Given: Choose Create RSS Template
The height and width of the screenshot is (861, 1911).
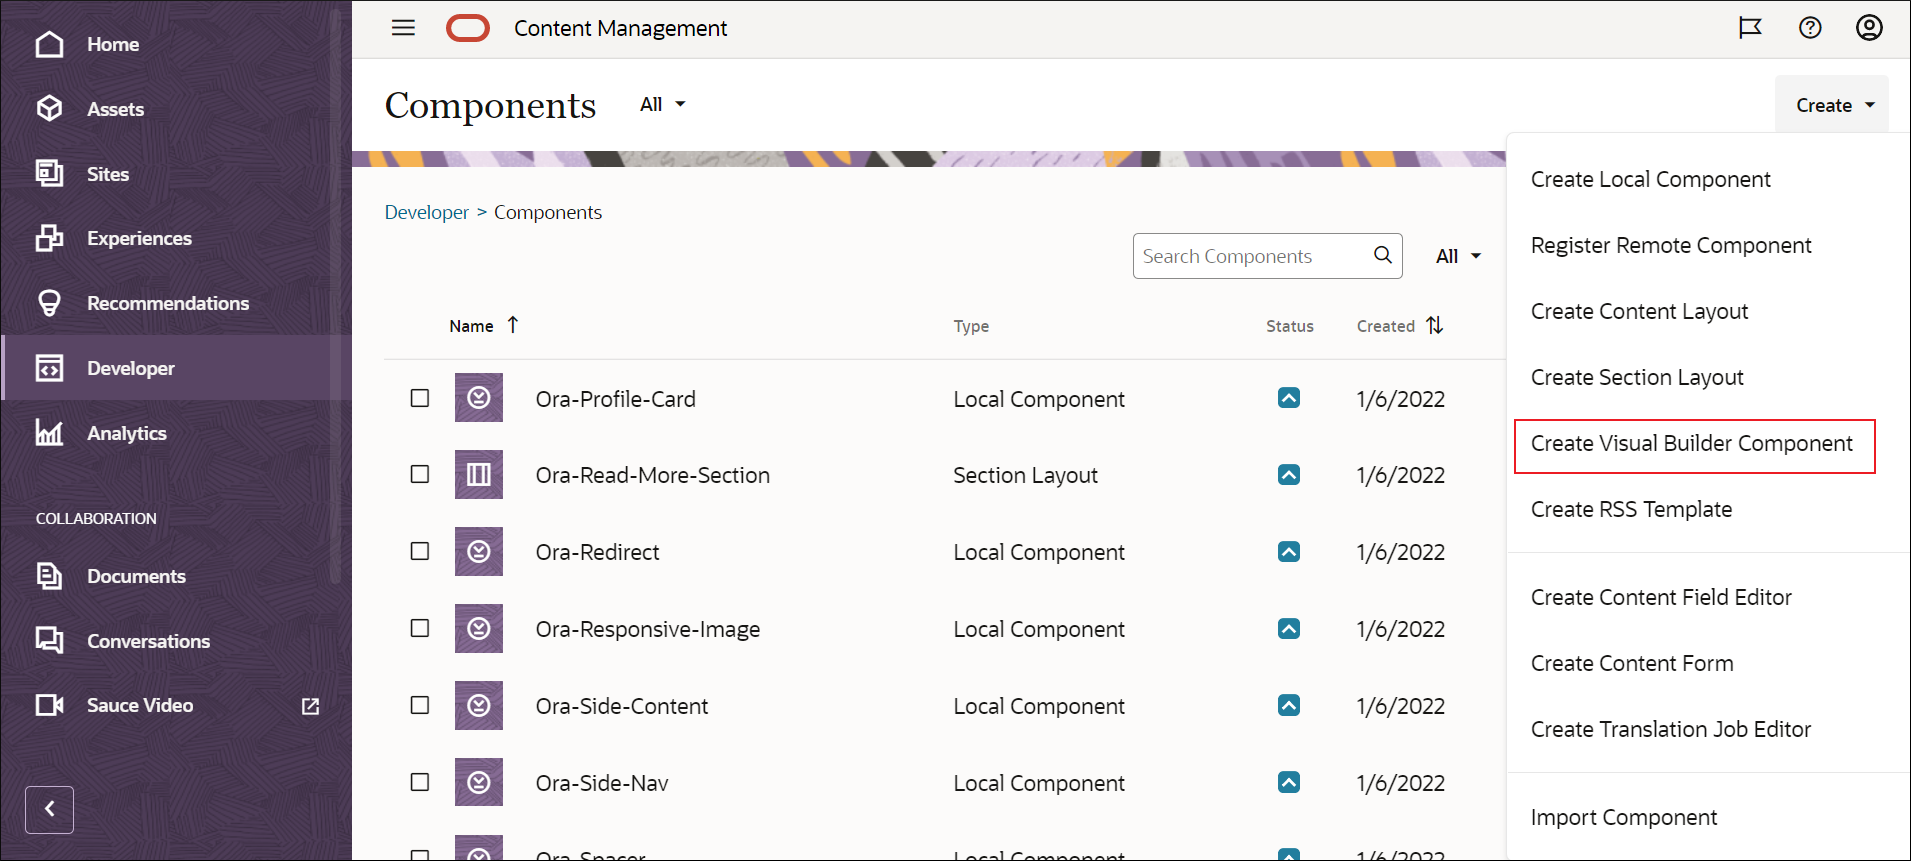Looking at the screenshot, I should point(1631,509).
